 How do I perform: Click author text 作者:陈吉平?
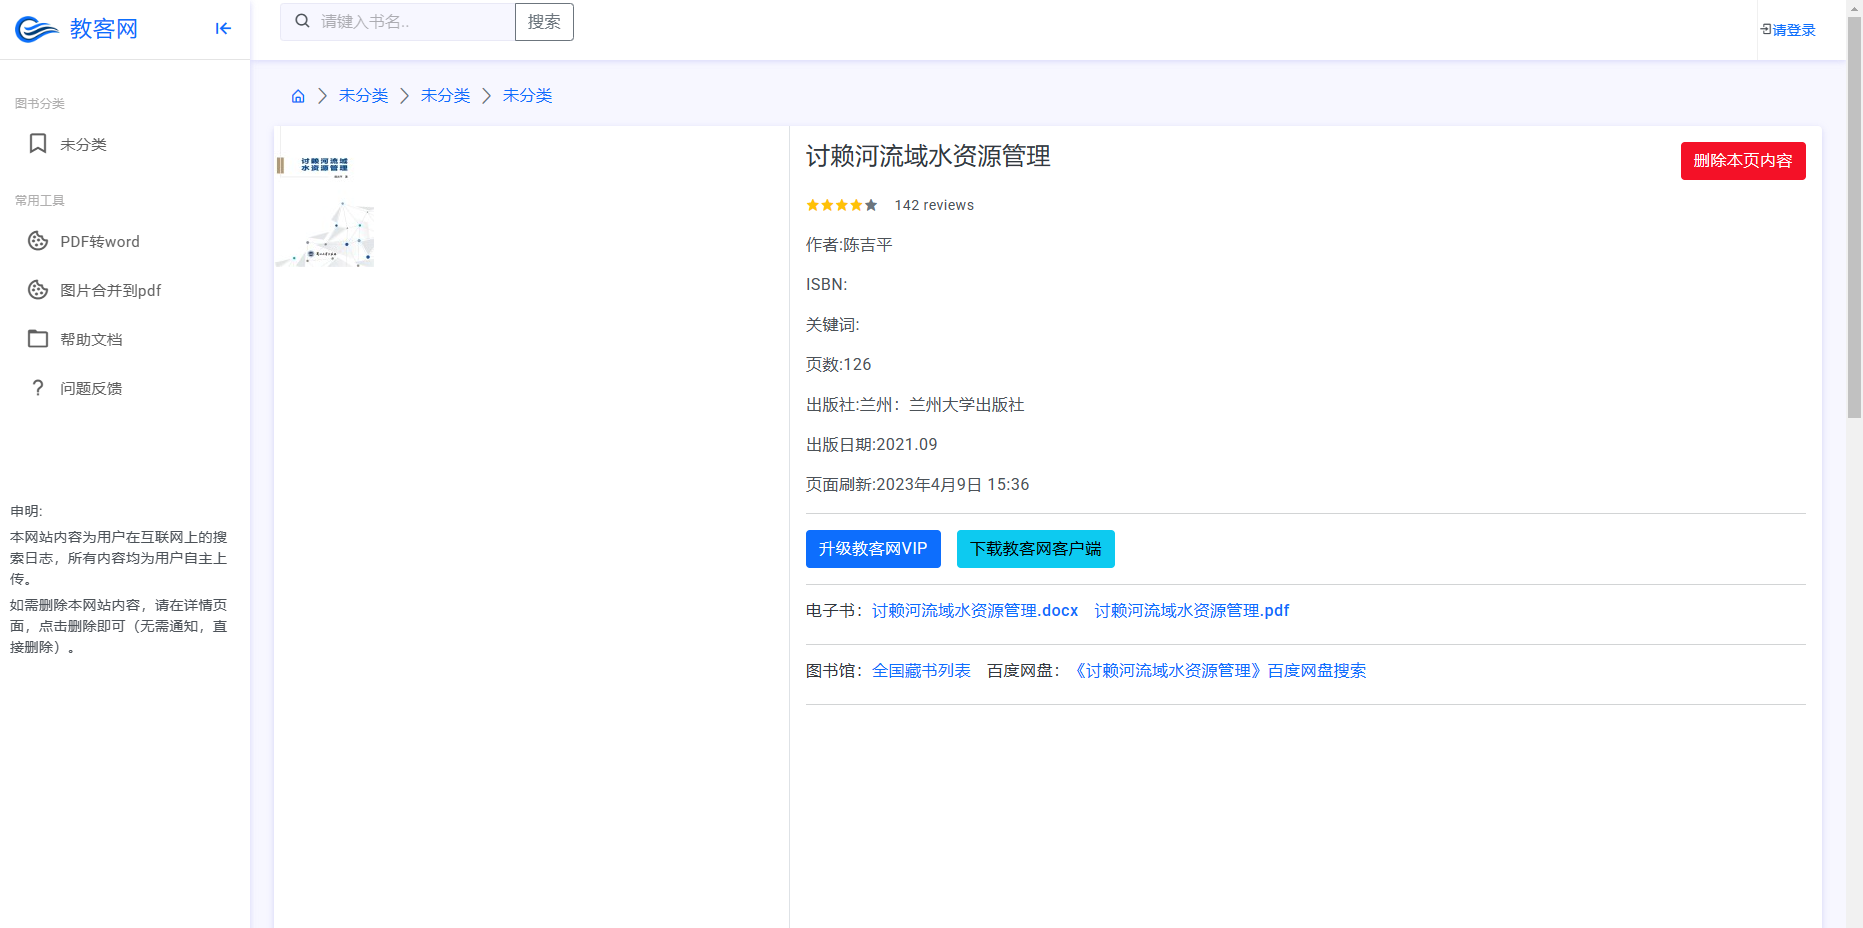point(849,245)
